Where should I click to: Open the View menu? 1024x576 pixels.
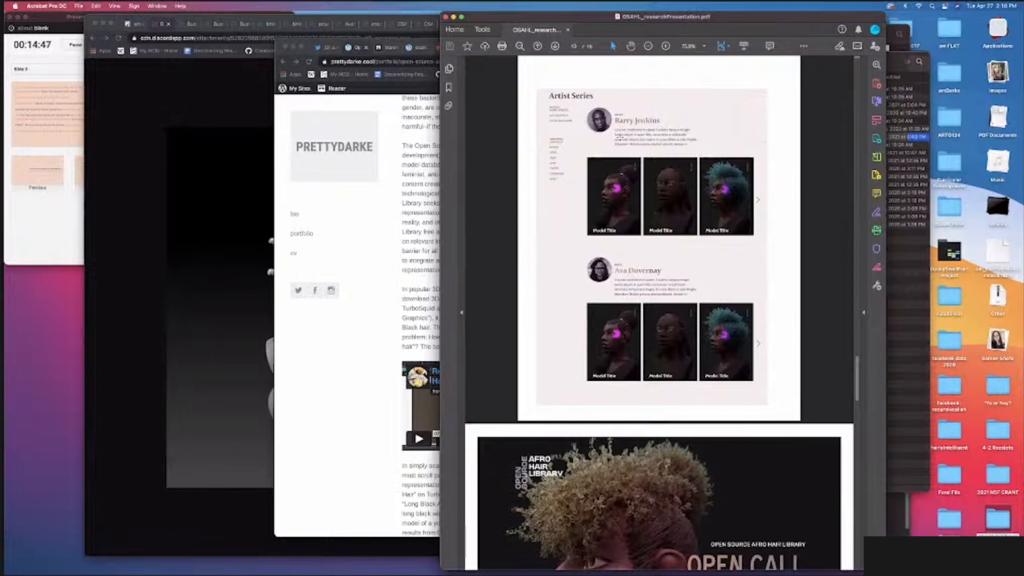[114, 6]
